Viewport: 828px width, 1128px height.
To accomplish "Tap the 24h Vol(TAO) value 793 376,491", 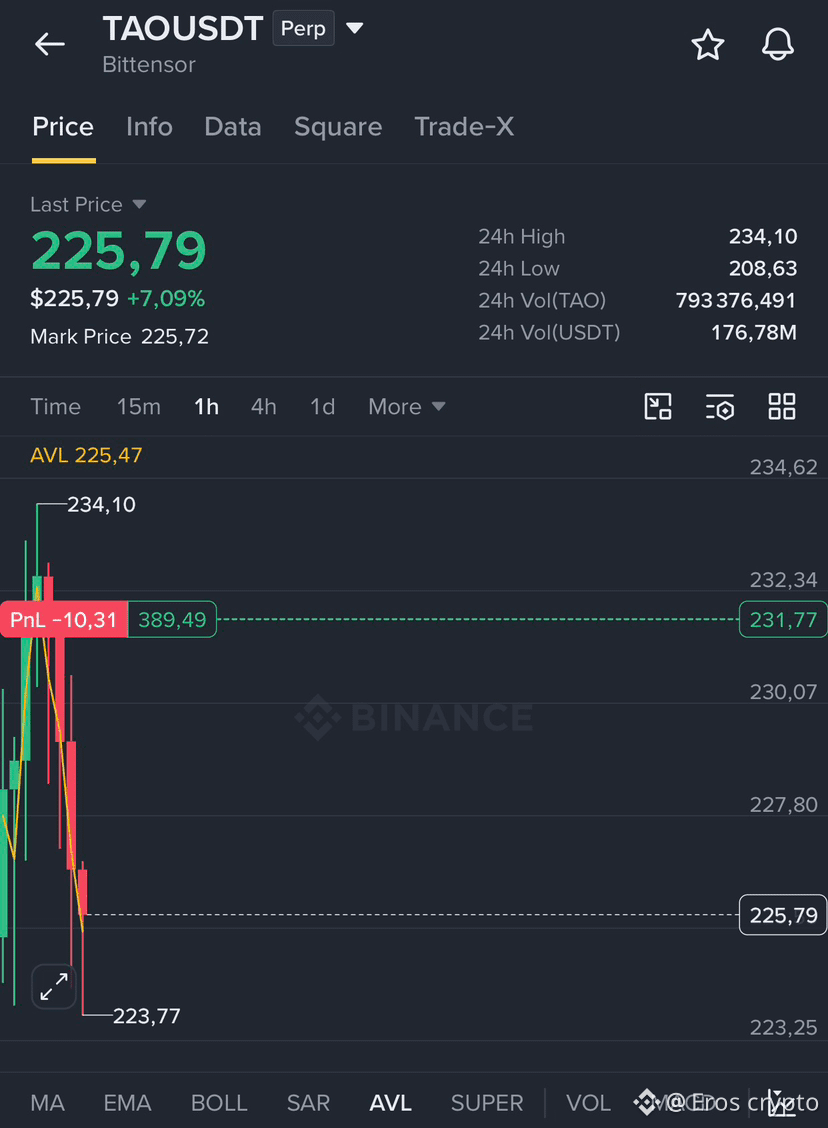I will [736, 300].
